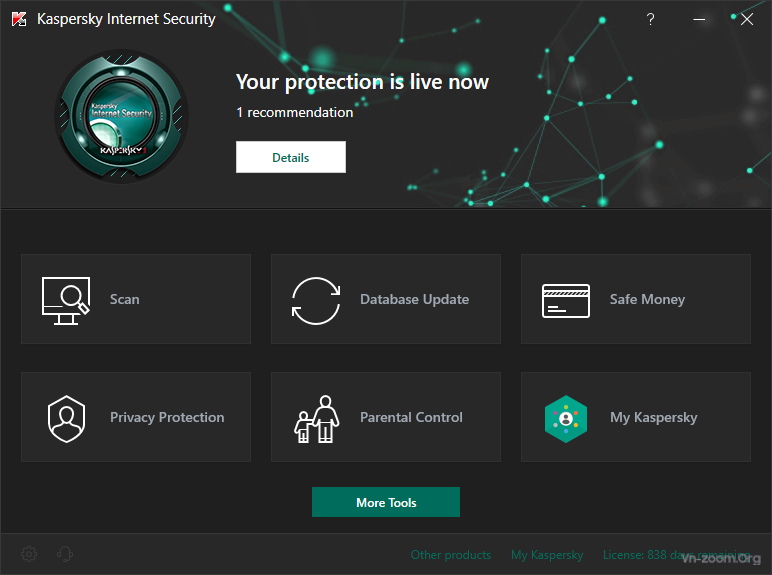Click the question mark help icon
772x575 pixels.
point(650,19)
